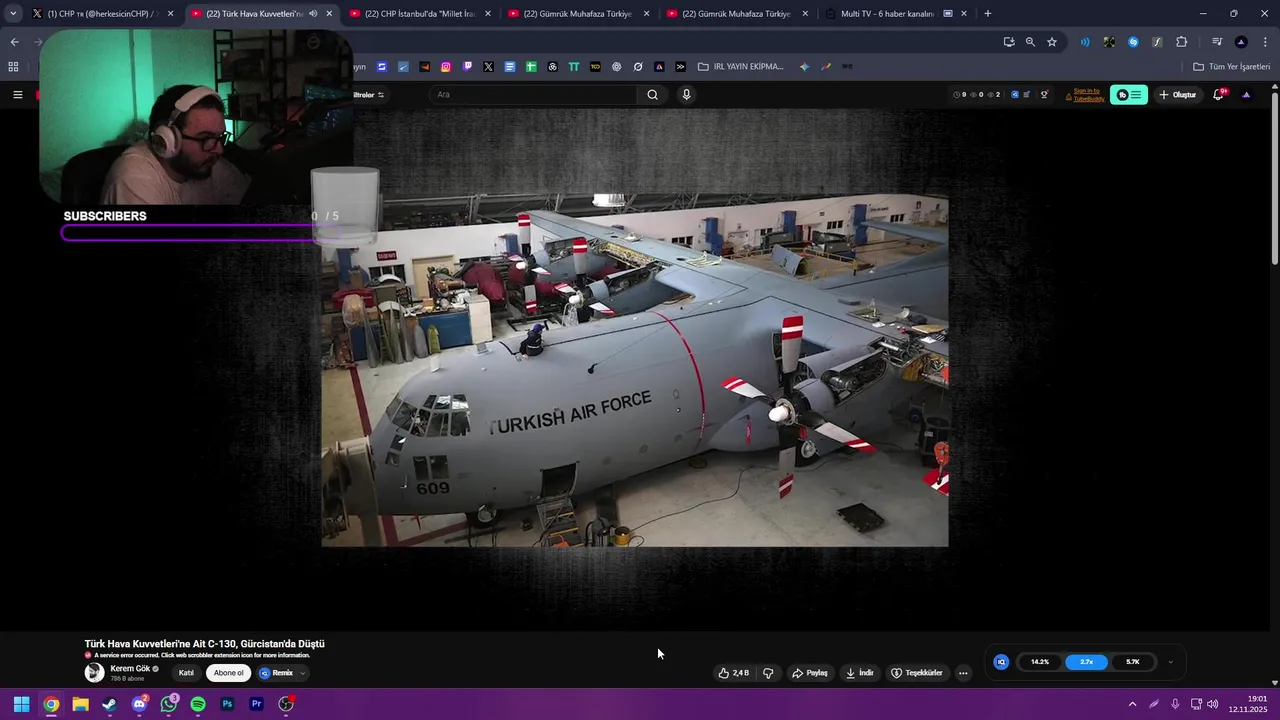Click the Abone ol subscribe button
The width and height of the screenshot is (1280, 720).
click(228, 673)
